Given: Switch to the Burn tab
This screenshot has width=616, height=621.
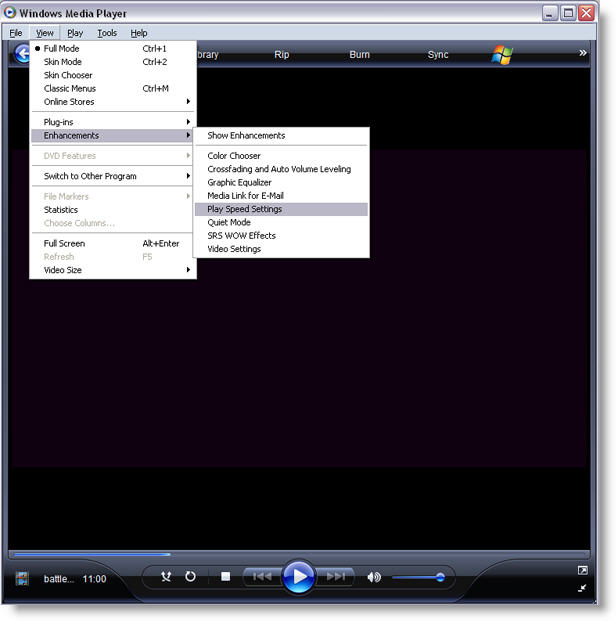Looking at the screenshot, I should [x=359, y=54].
